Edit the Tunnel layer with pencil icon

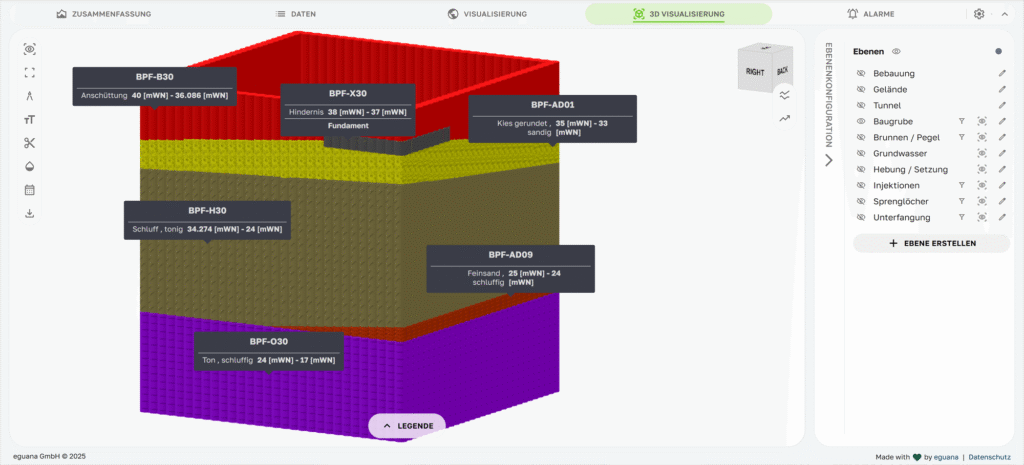tap(1002, 105)
